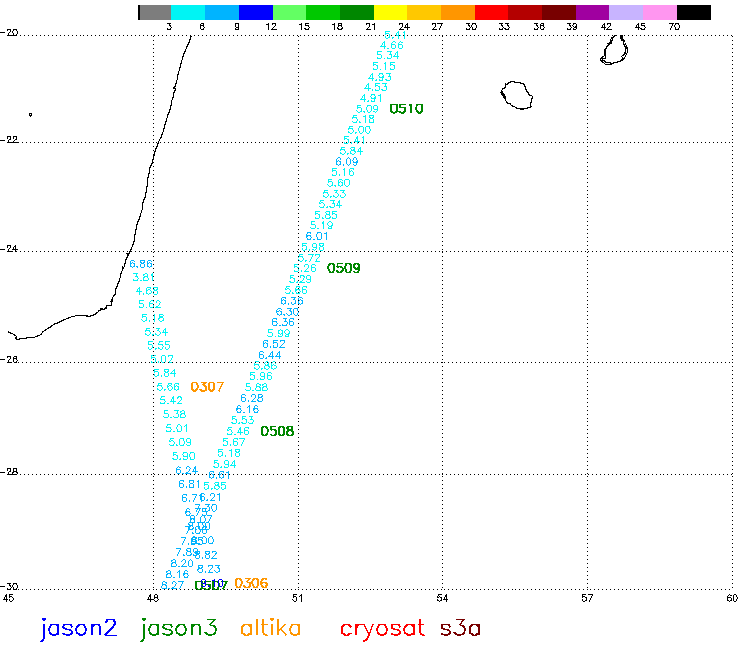Click the 6.52 value on the track
The width and height of the screenshot is (740, 650).
274,344
